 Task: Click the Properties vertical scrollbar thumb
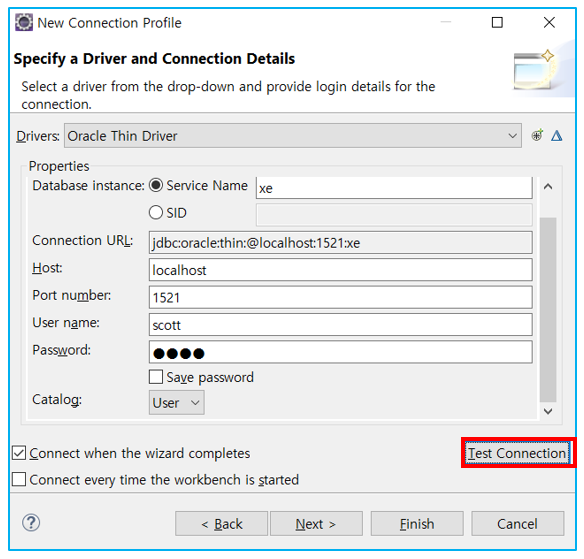tap(548, 310)
